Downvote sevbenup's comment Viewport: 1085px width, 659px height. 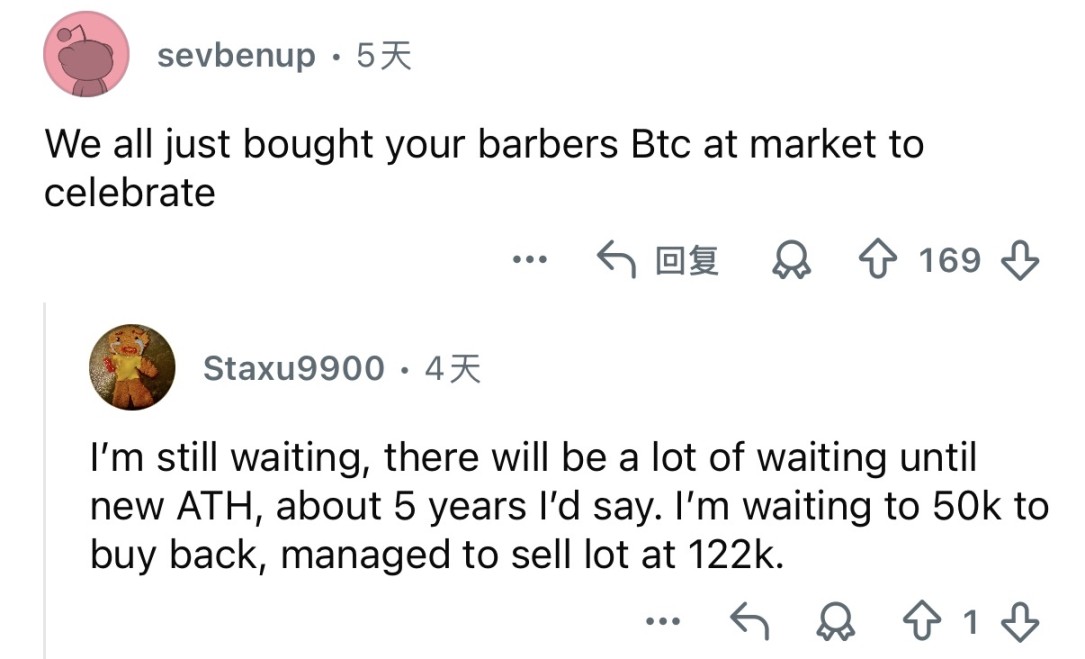pyautogui.click(x=1018, y=260)
